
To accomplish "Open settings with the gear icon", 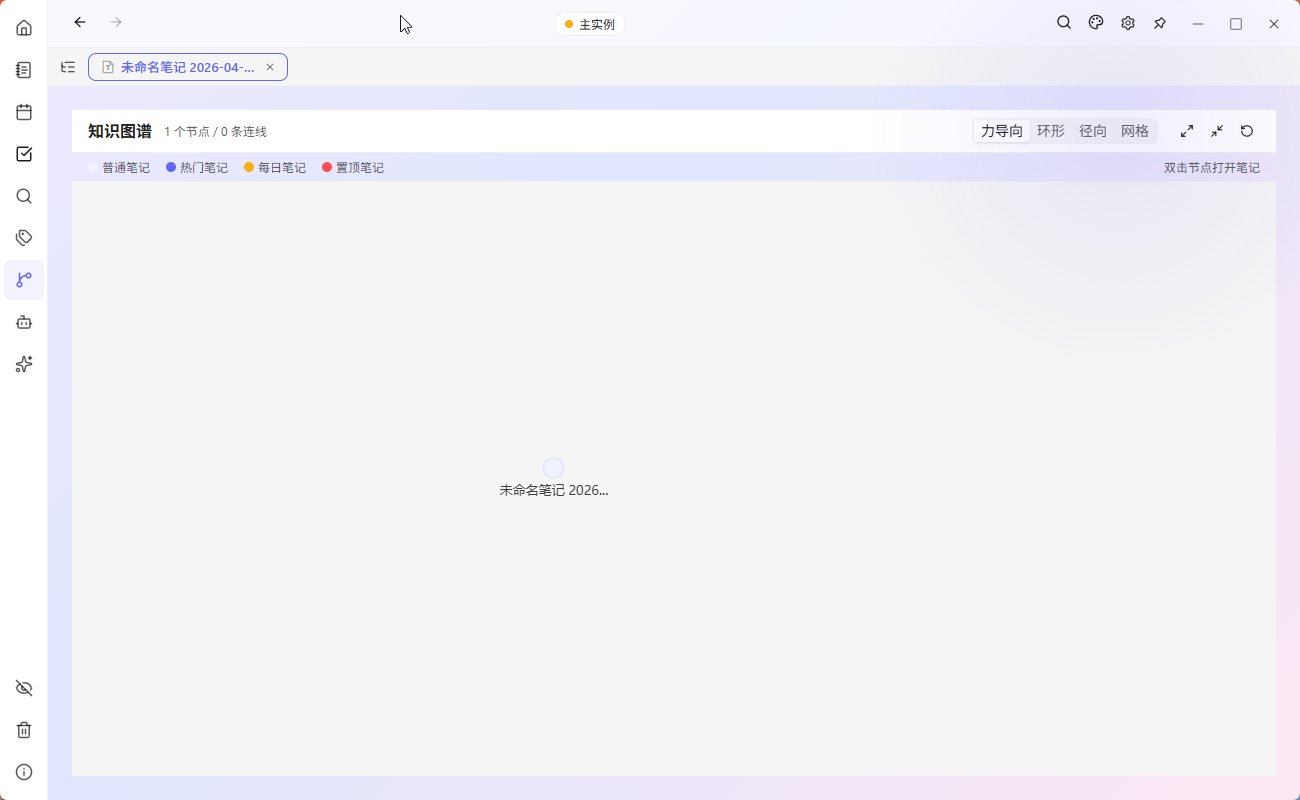I will (x=1128, y=22).
